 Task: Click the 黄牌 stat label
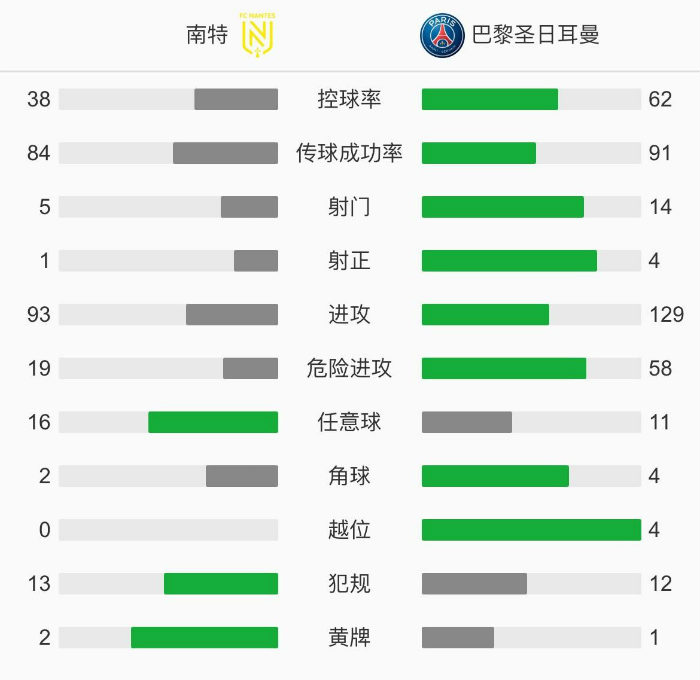point(349,637)
